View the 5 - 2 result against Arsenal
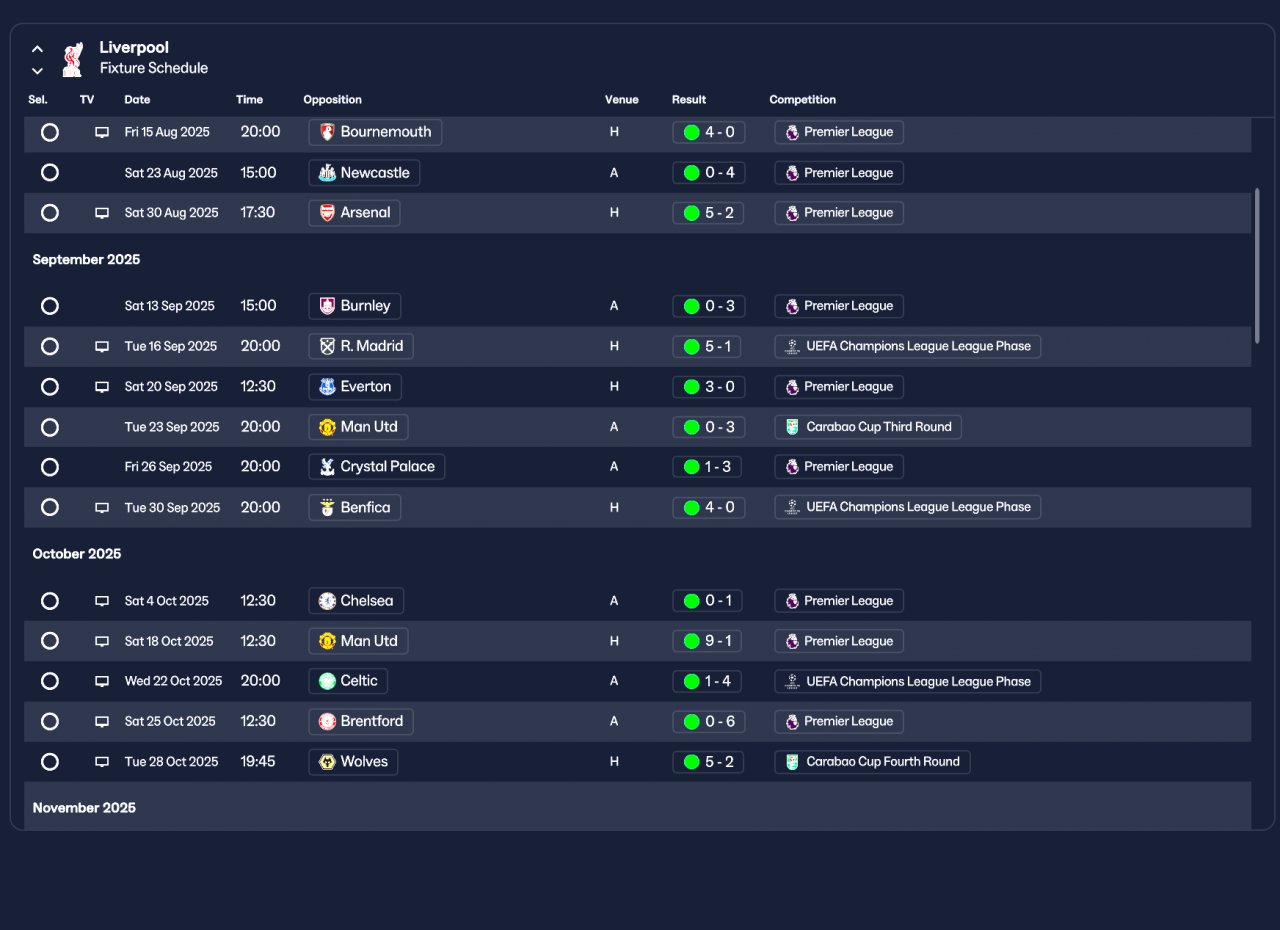Screen dimensions: 1280x930 pos(709,213)
